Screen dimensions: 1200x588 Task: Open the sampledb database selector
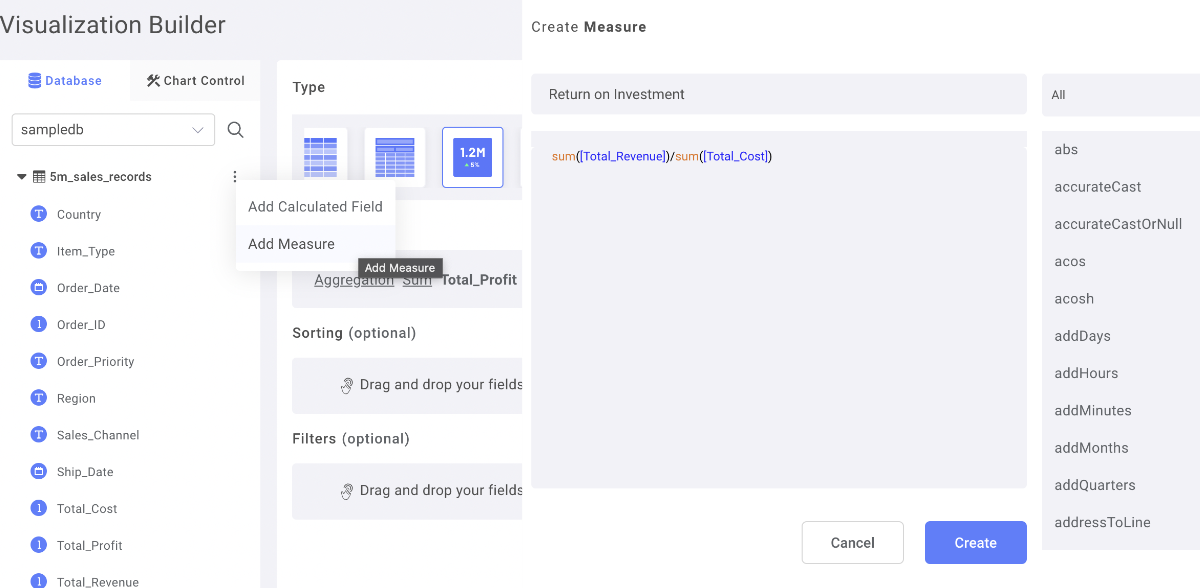coord(112,129)
